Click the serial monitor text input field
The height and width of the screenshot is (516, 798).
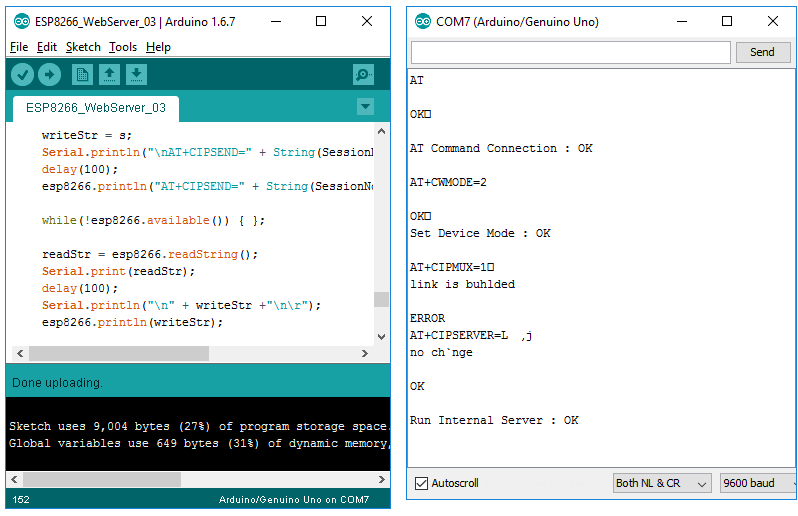click(x=571, y=52)
